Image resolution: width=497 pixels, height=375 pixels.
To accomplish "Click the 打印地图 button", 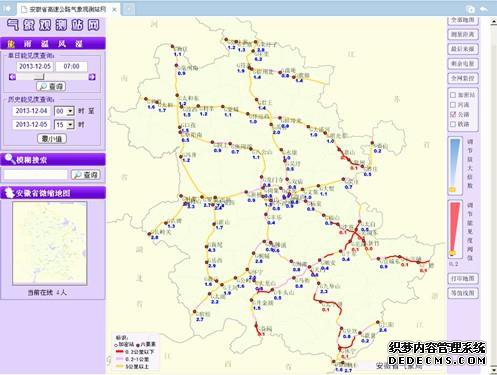I will 463,278.
